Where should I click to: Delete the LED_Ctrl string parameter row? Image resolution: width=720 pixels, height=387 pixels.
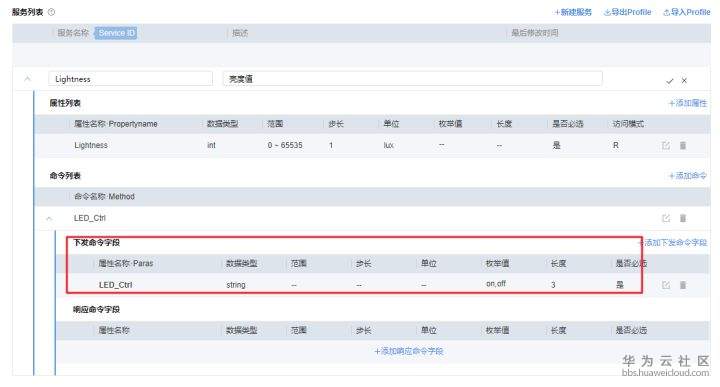pyautogui.click(x=683, y=285)
